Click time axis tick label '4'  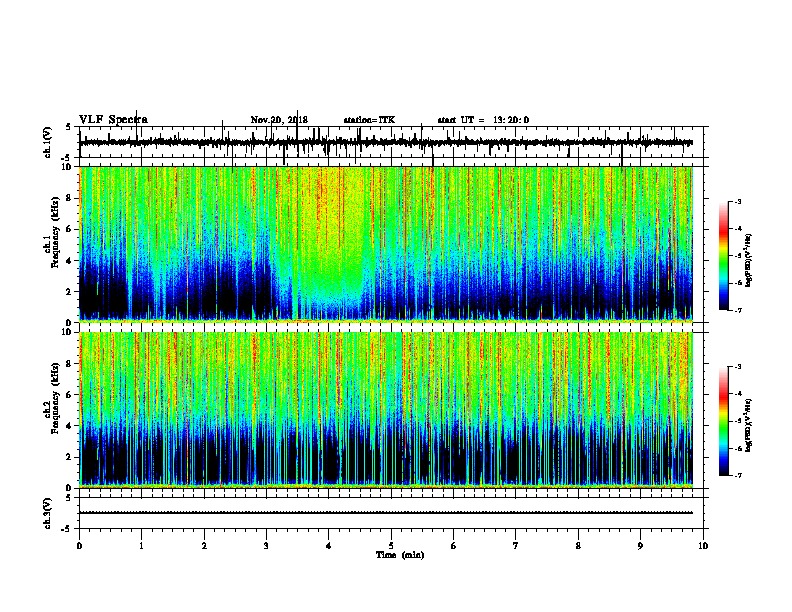coord(329,545)
